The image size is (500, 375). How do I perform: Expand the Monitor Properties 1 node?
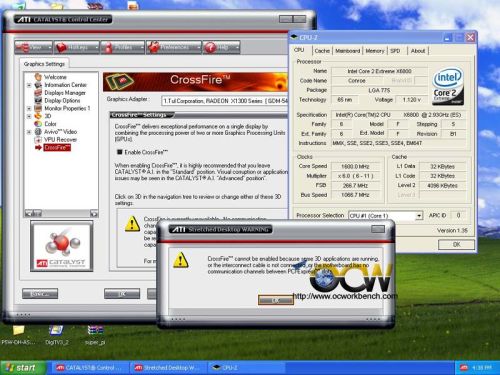pos(29,109)
